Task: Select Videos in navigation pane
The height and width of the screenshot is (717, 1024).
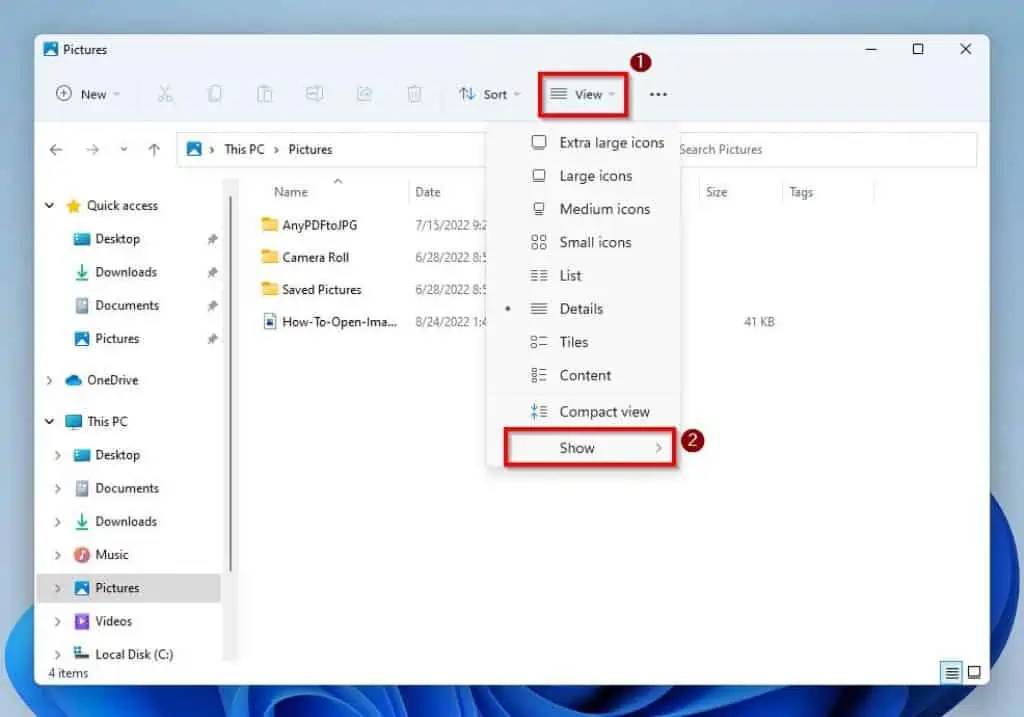Action: [113, 622]
